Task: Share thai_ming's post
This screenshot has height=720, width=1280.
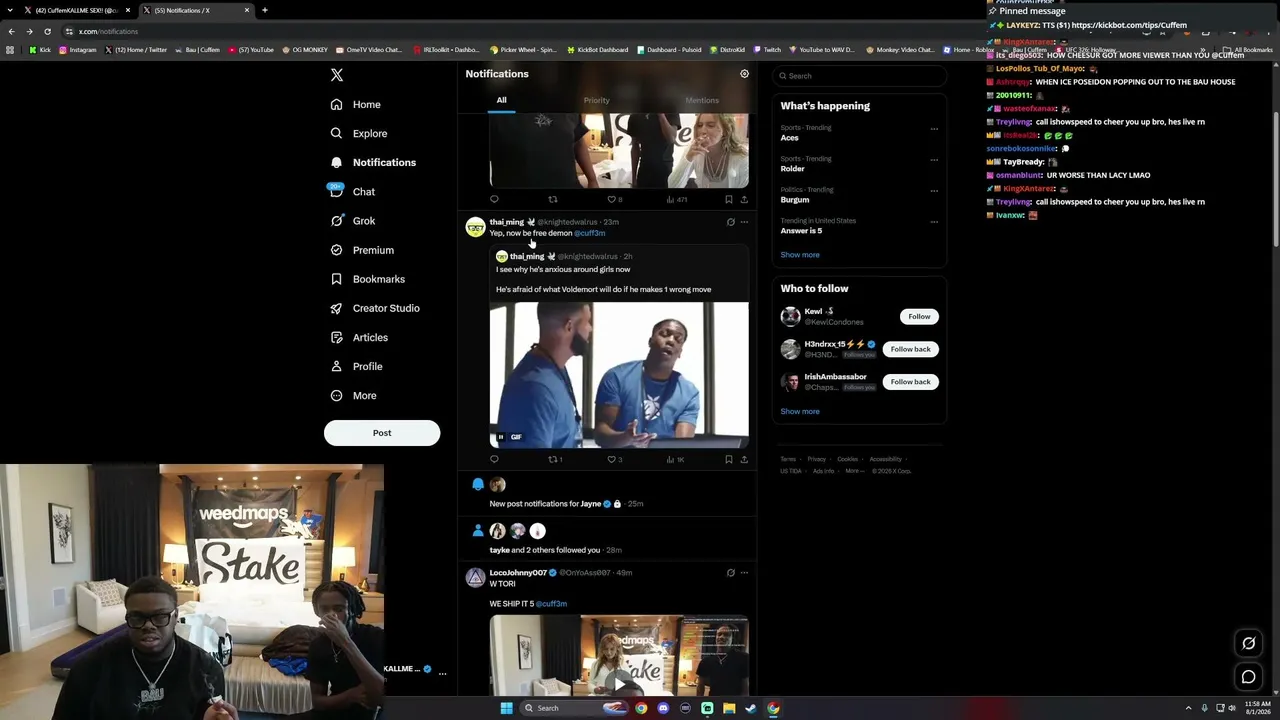Action: pyautogui.click(x=744, y=460)
